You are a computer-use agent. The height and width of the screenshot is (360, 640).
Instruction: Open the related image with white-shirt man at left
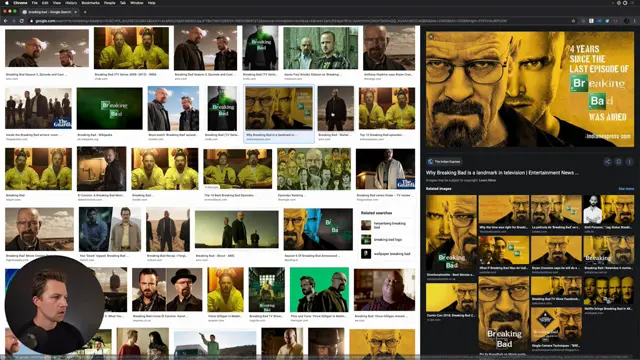tap(609, 209)
